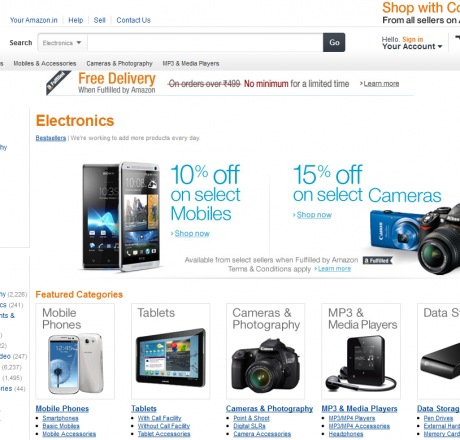Open the Cameras & Photography DSLR image
The width and height of the screenshot is (460, 440).
pos(266,366)
